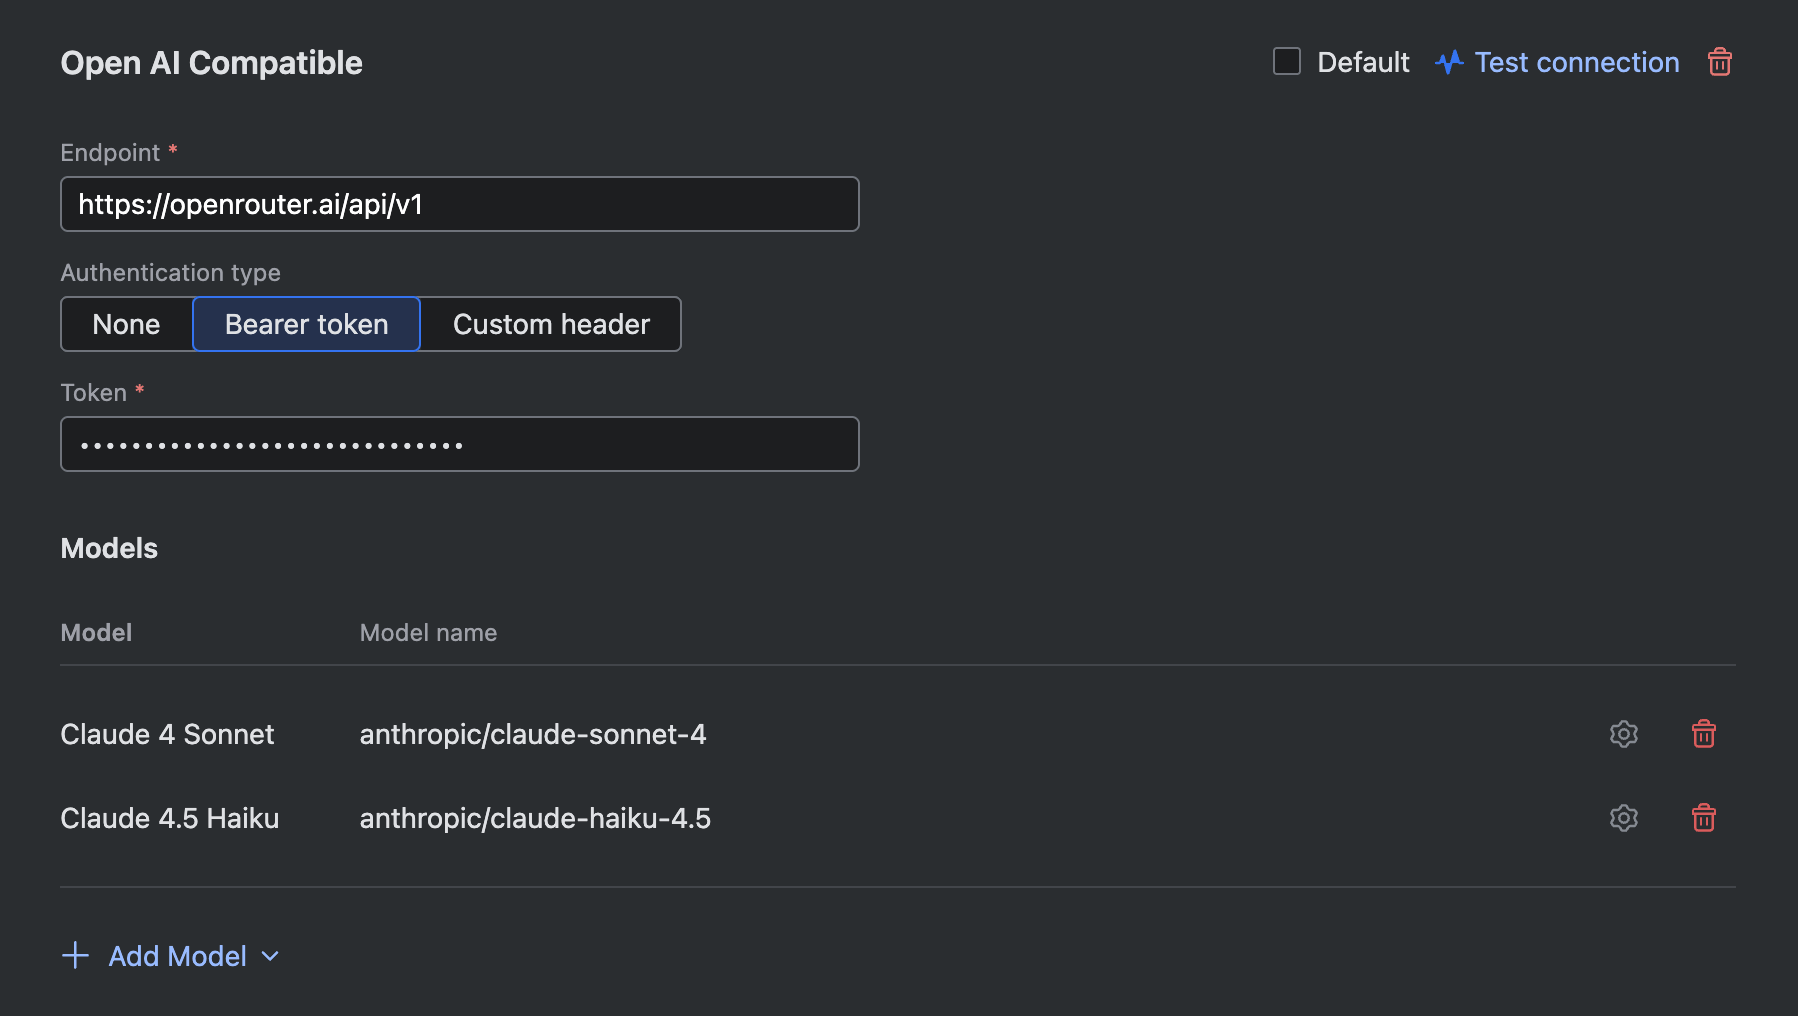Click the Test connection link
This screenshot has height=1016, width=1798.
coord(1577,62)
